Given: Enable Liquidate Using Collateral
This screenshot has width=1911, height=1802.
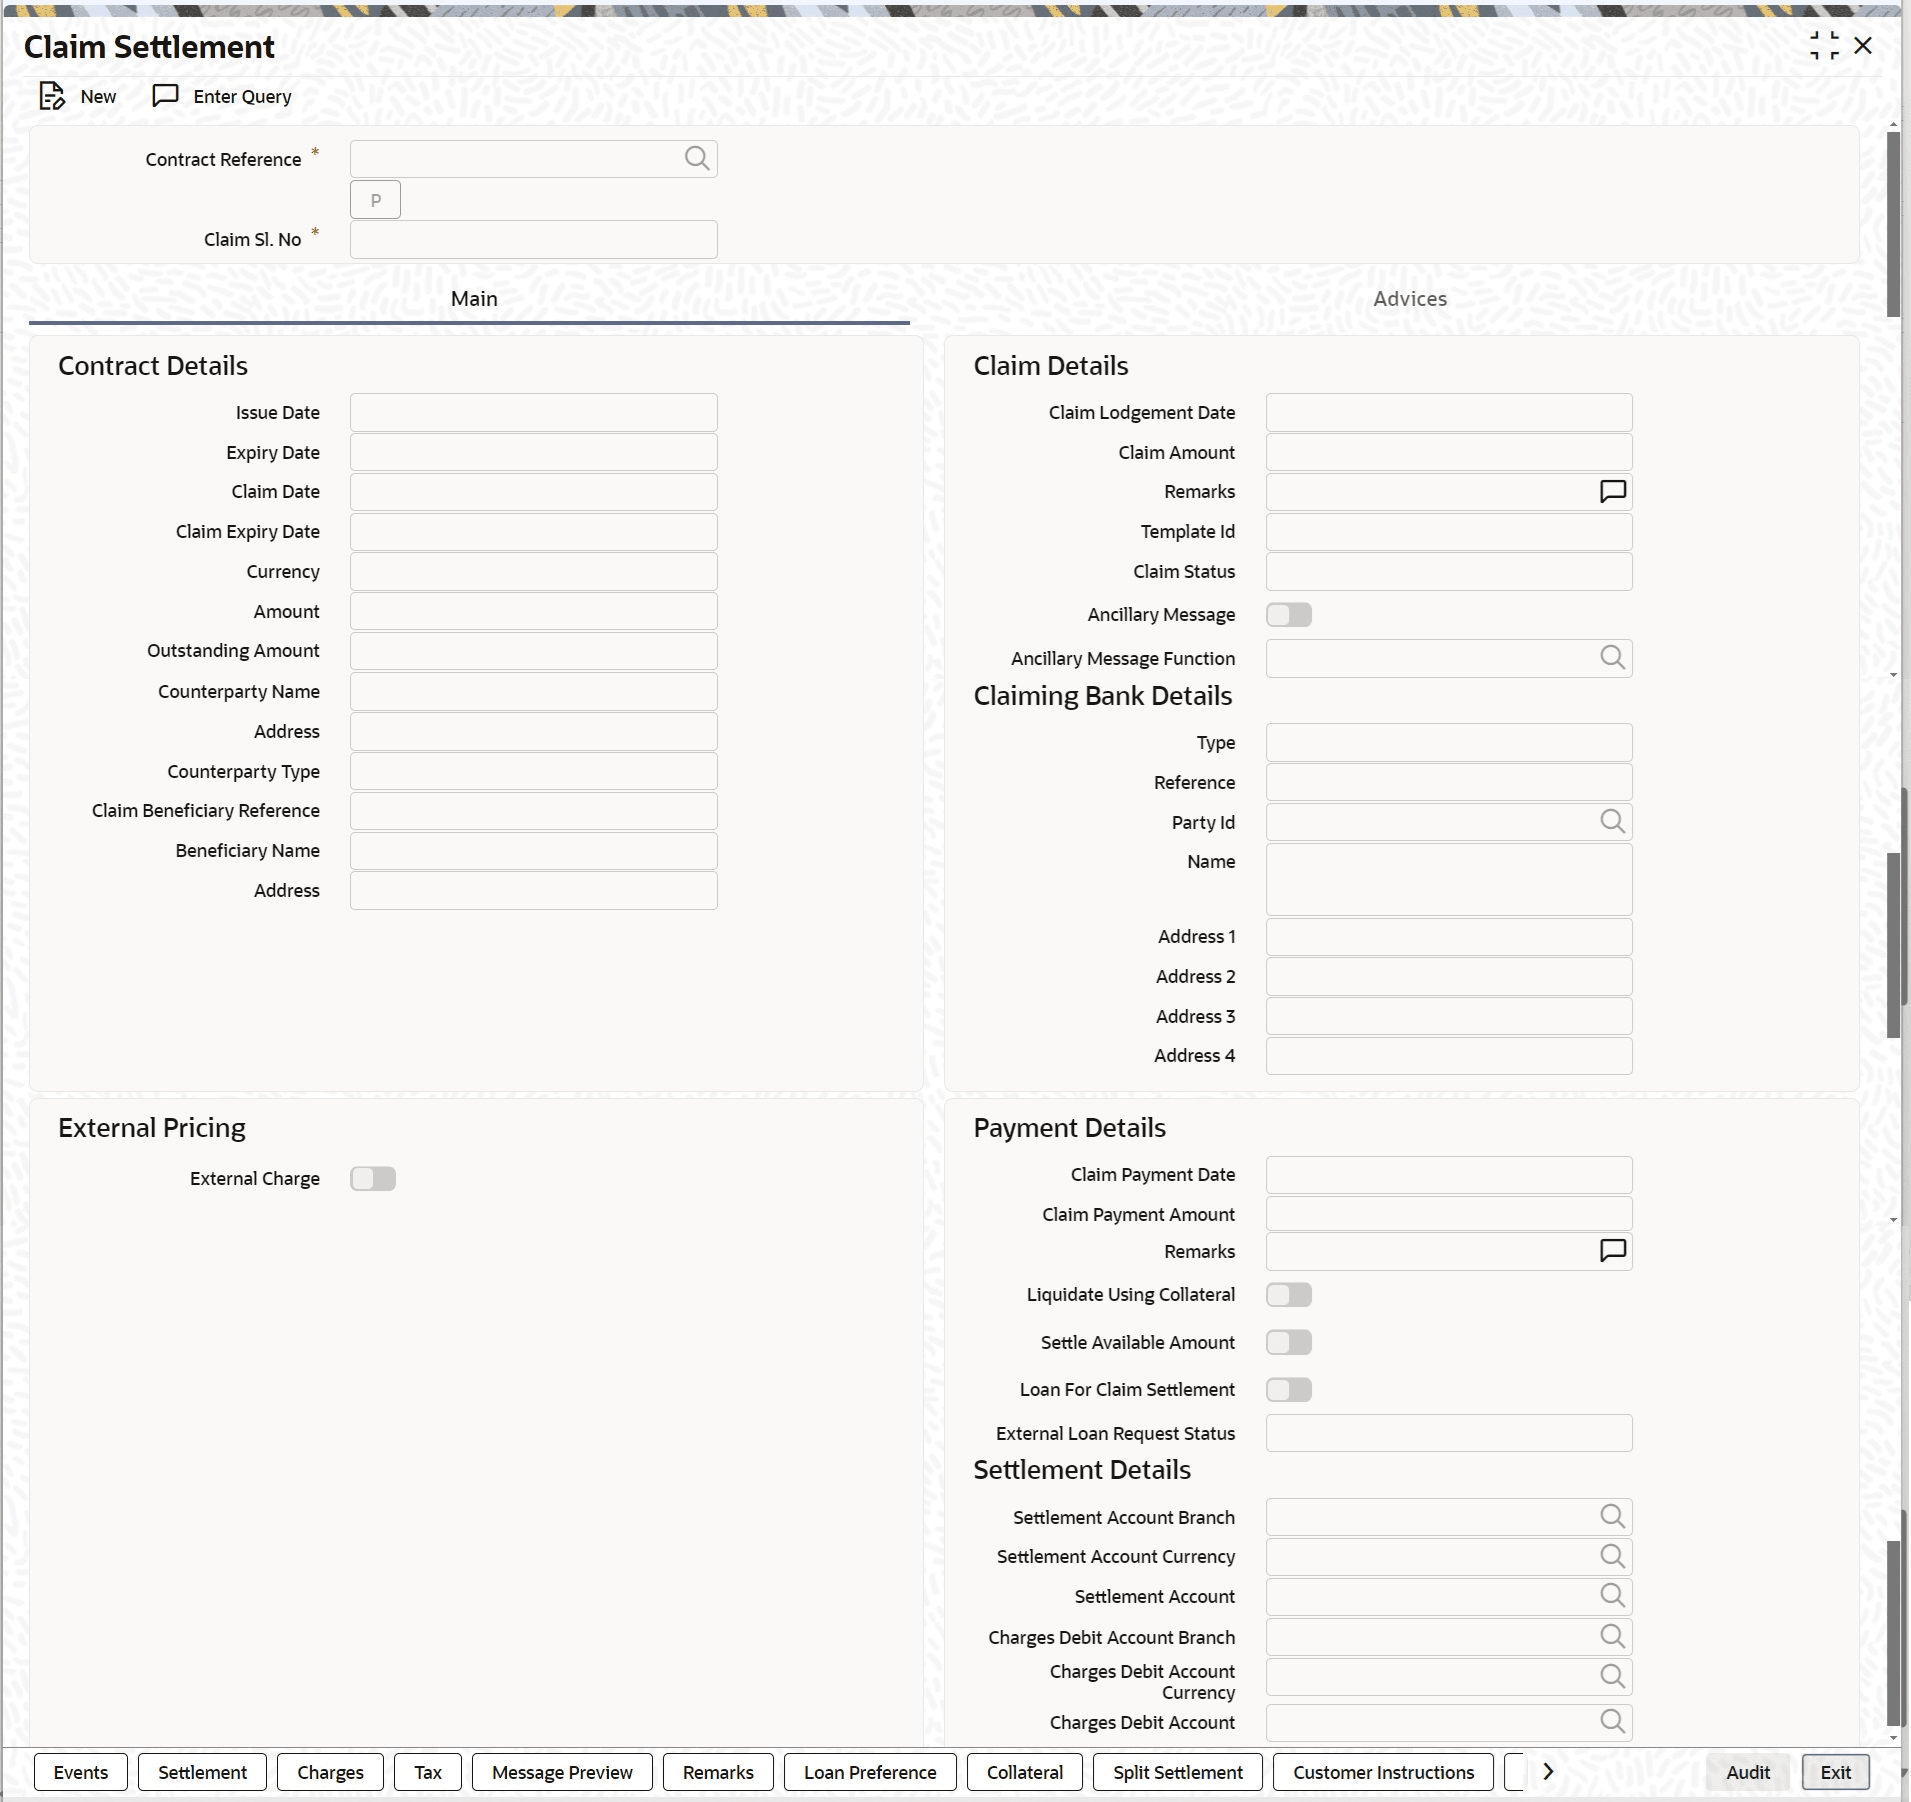Looking at the screenshot, I should (1288, 1294).
